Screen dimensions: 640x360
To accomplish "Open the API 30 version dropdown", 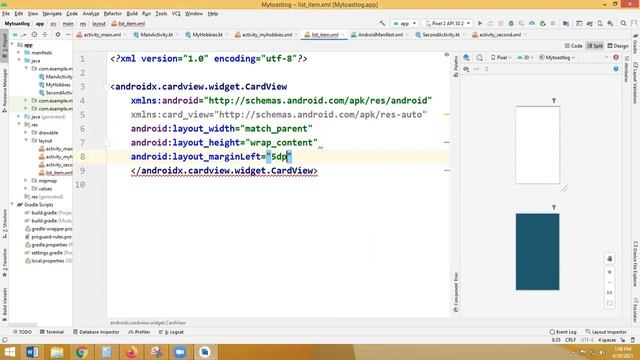I will 526,58.
